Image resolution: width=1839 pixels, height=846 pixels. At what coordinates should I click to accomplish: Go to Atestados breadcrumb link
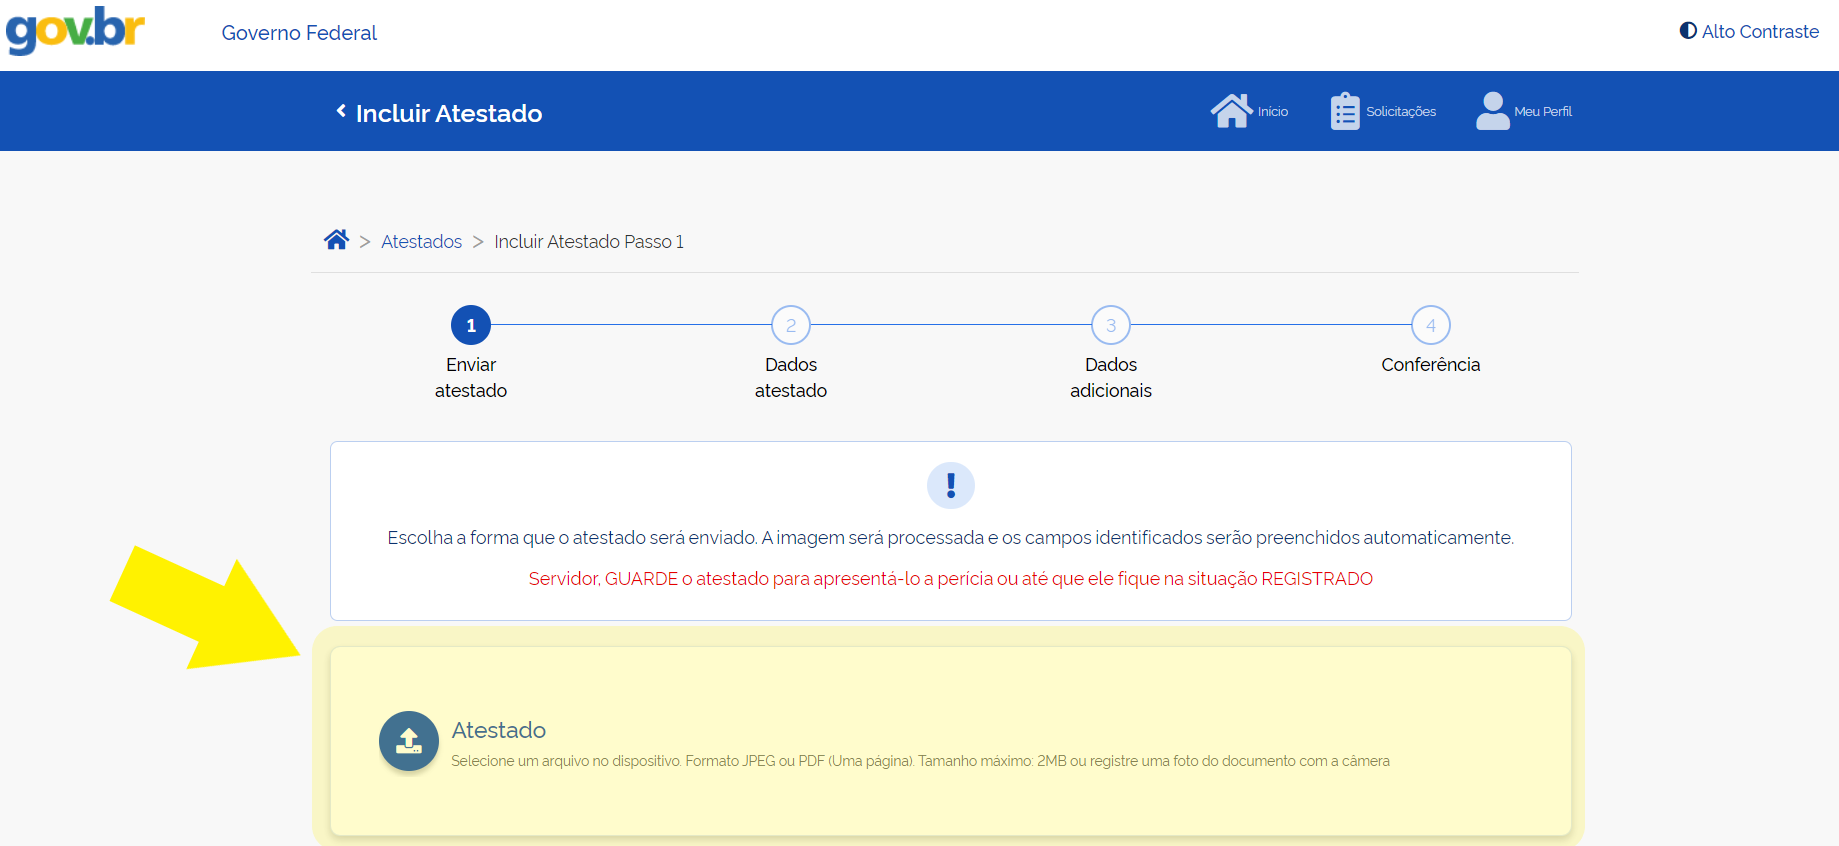pos(421,242)
